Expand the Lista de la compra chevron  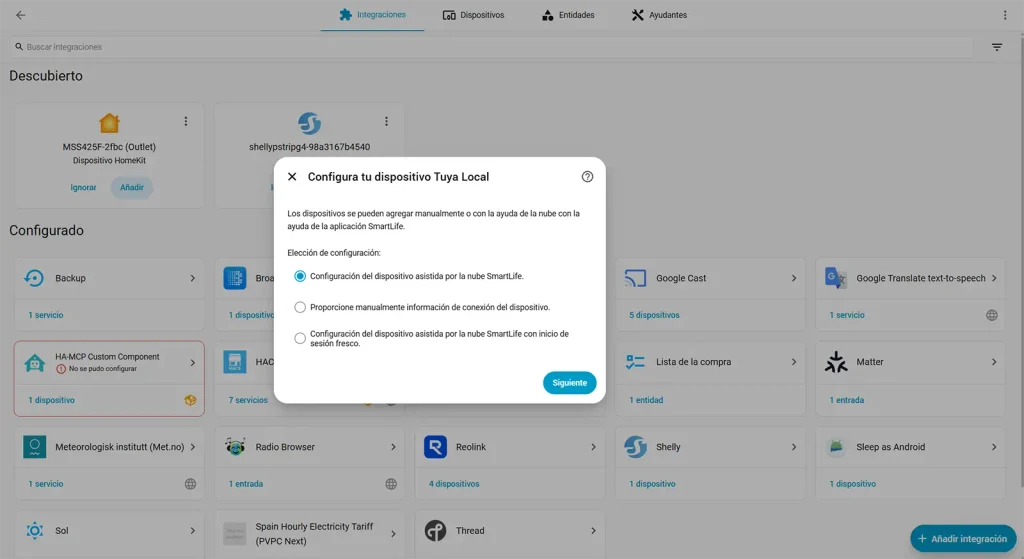pyautogui.click(x=793, y=362)
